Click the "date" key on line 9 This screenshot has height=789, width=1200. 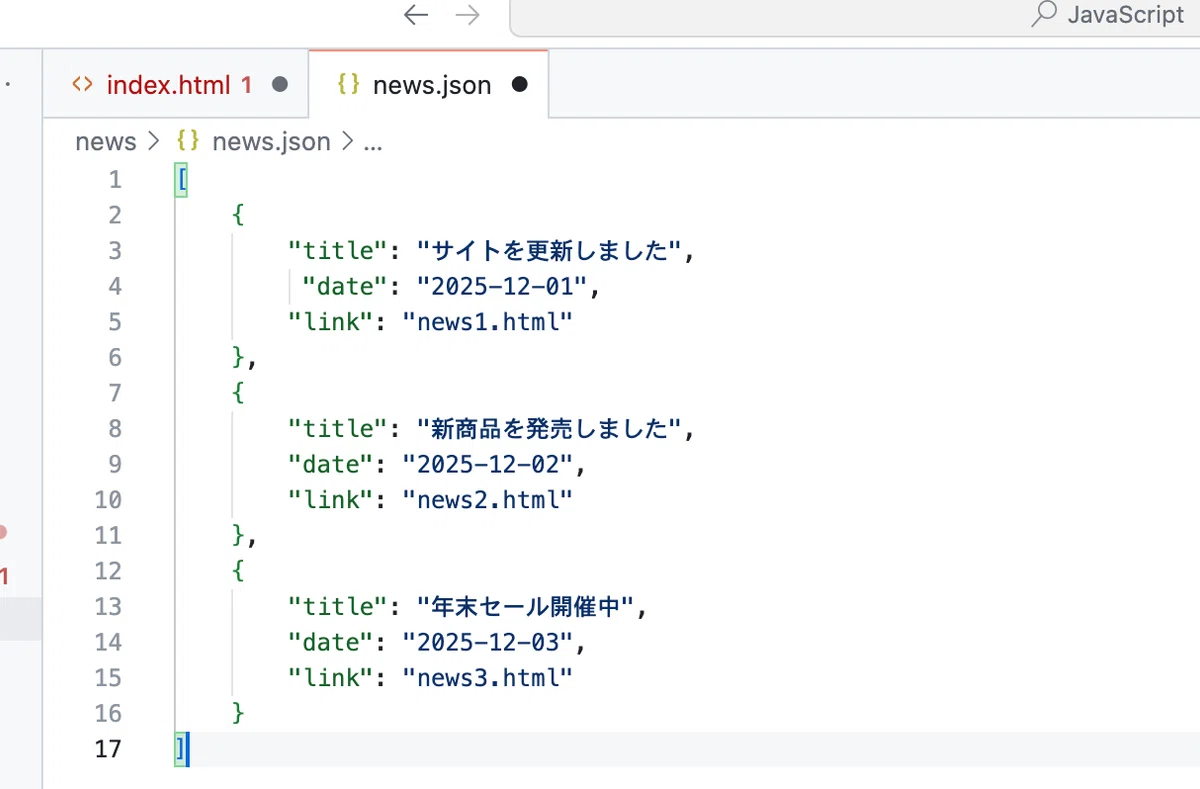(330, 464)
